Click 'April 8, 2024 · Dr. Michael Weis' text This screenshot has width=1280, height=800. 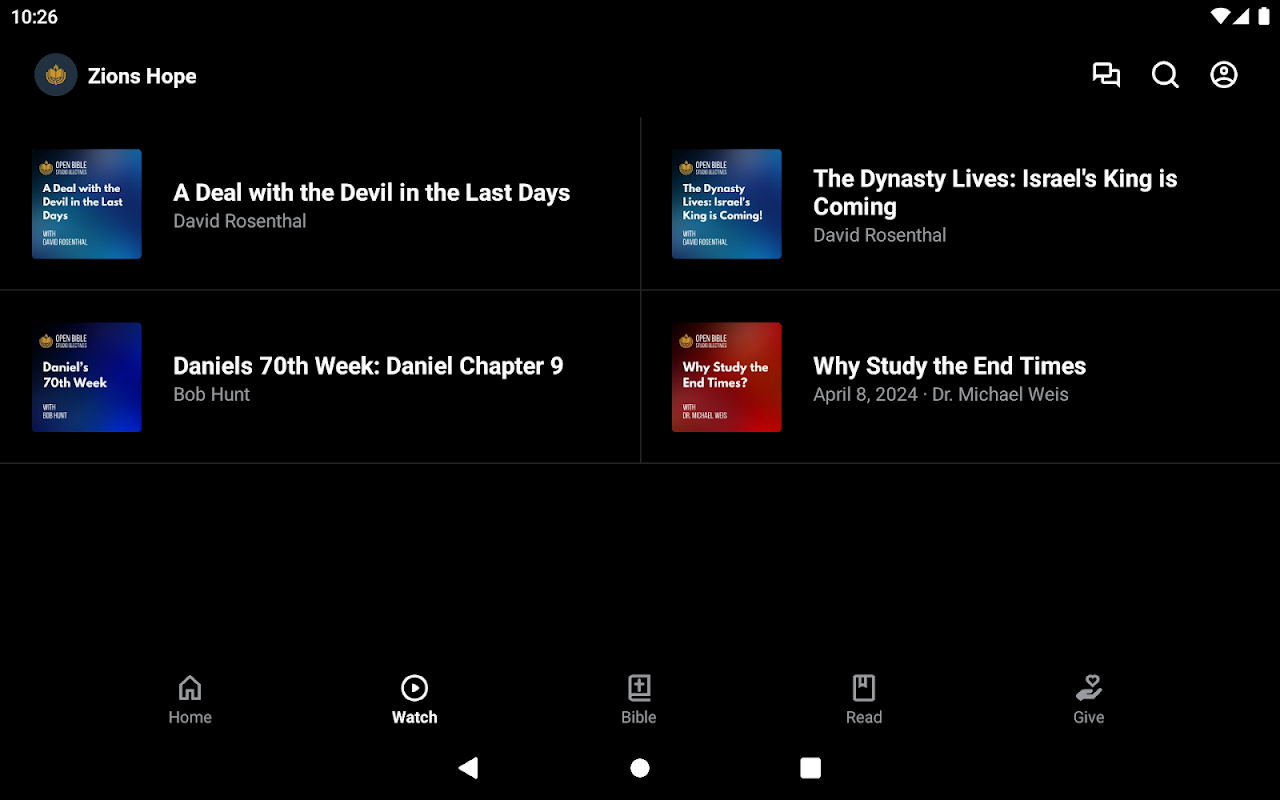click(x=941, y=395)
